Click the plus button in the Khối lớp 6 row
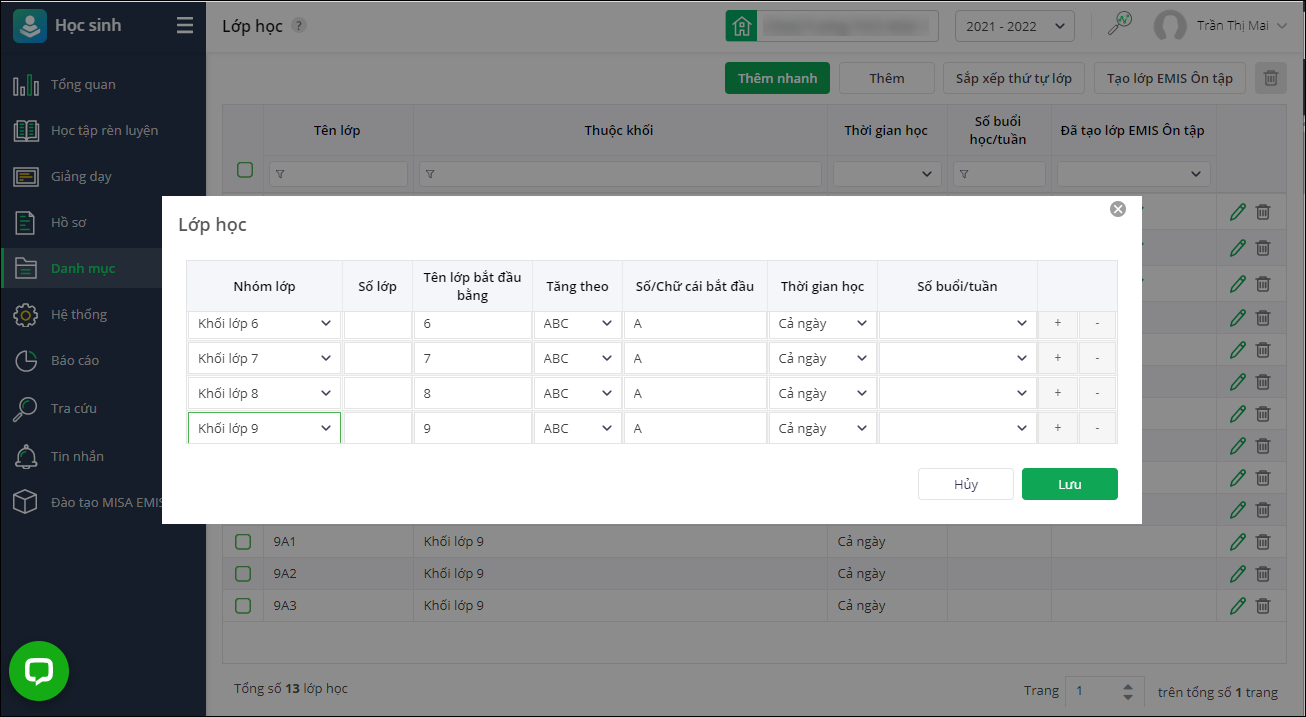 (1058, 324)
